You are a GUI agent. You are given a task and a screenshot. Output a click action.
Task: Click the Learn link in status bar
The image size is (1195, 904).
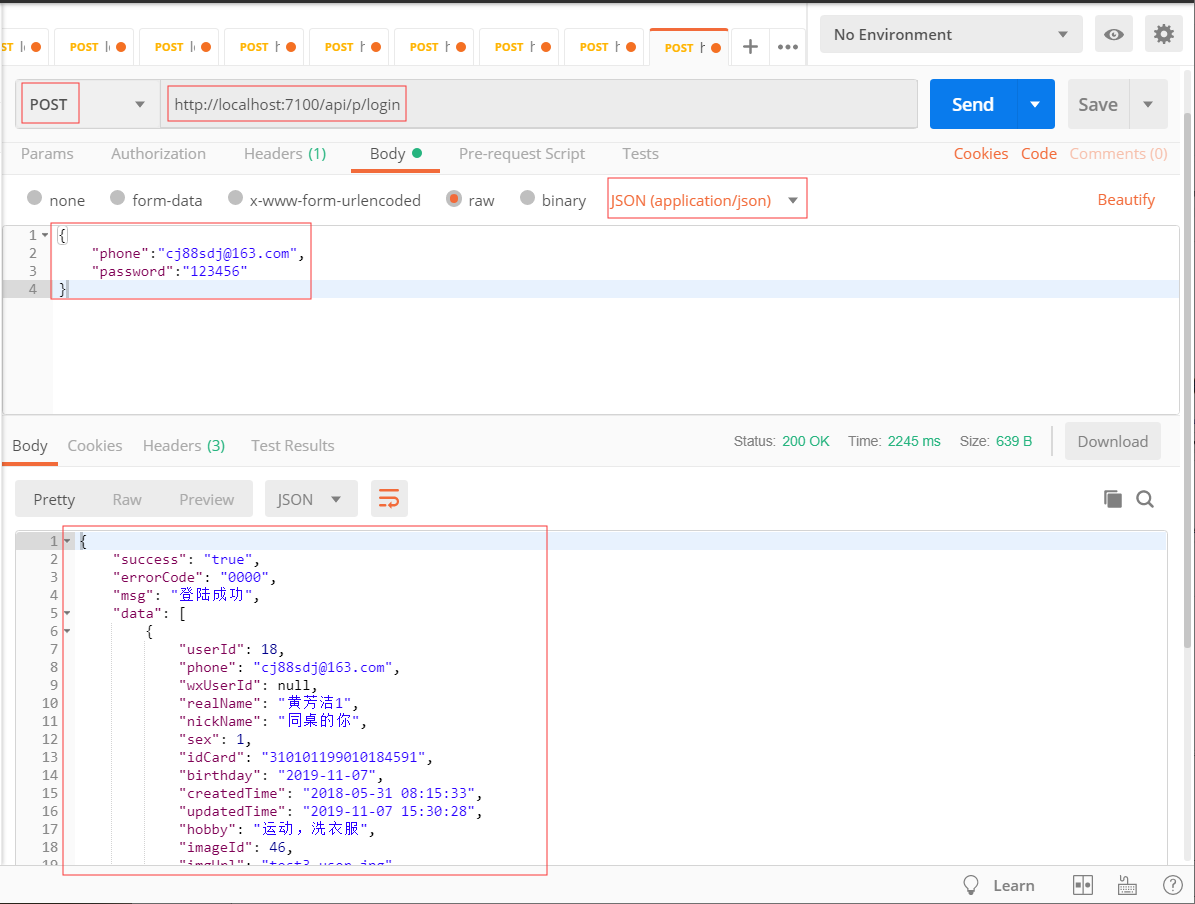point(1014,885)
